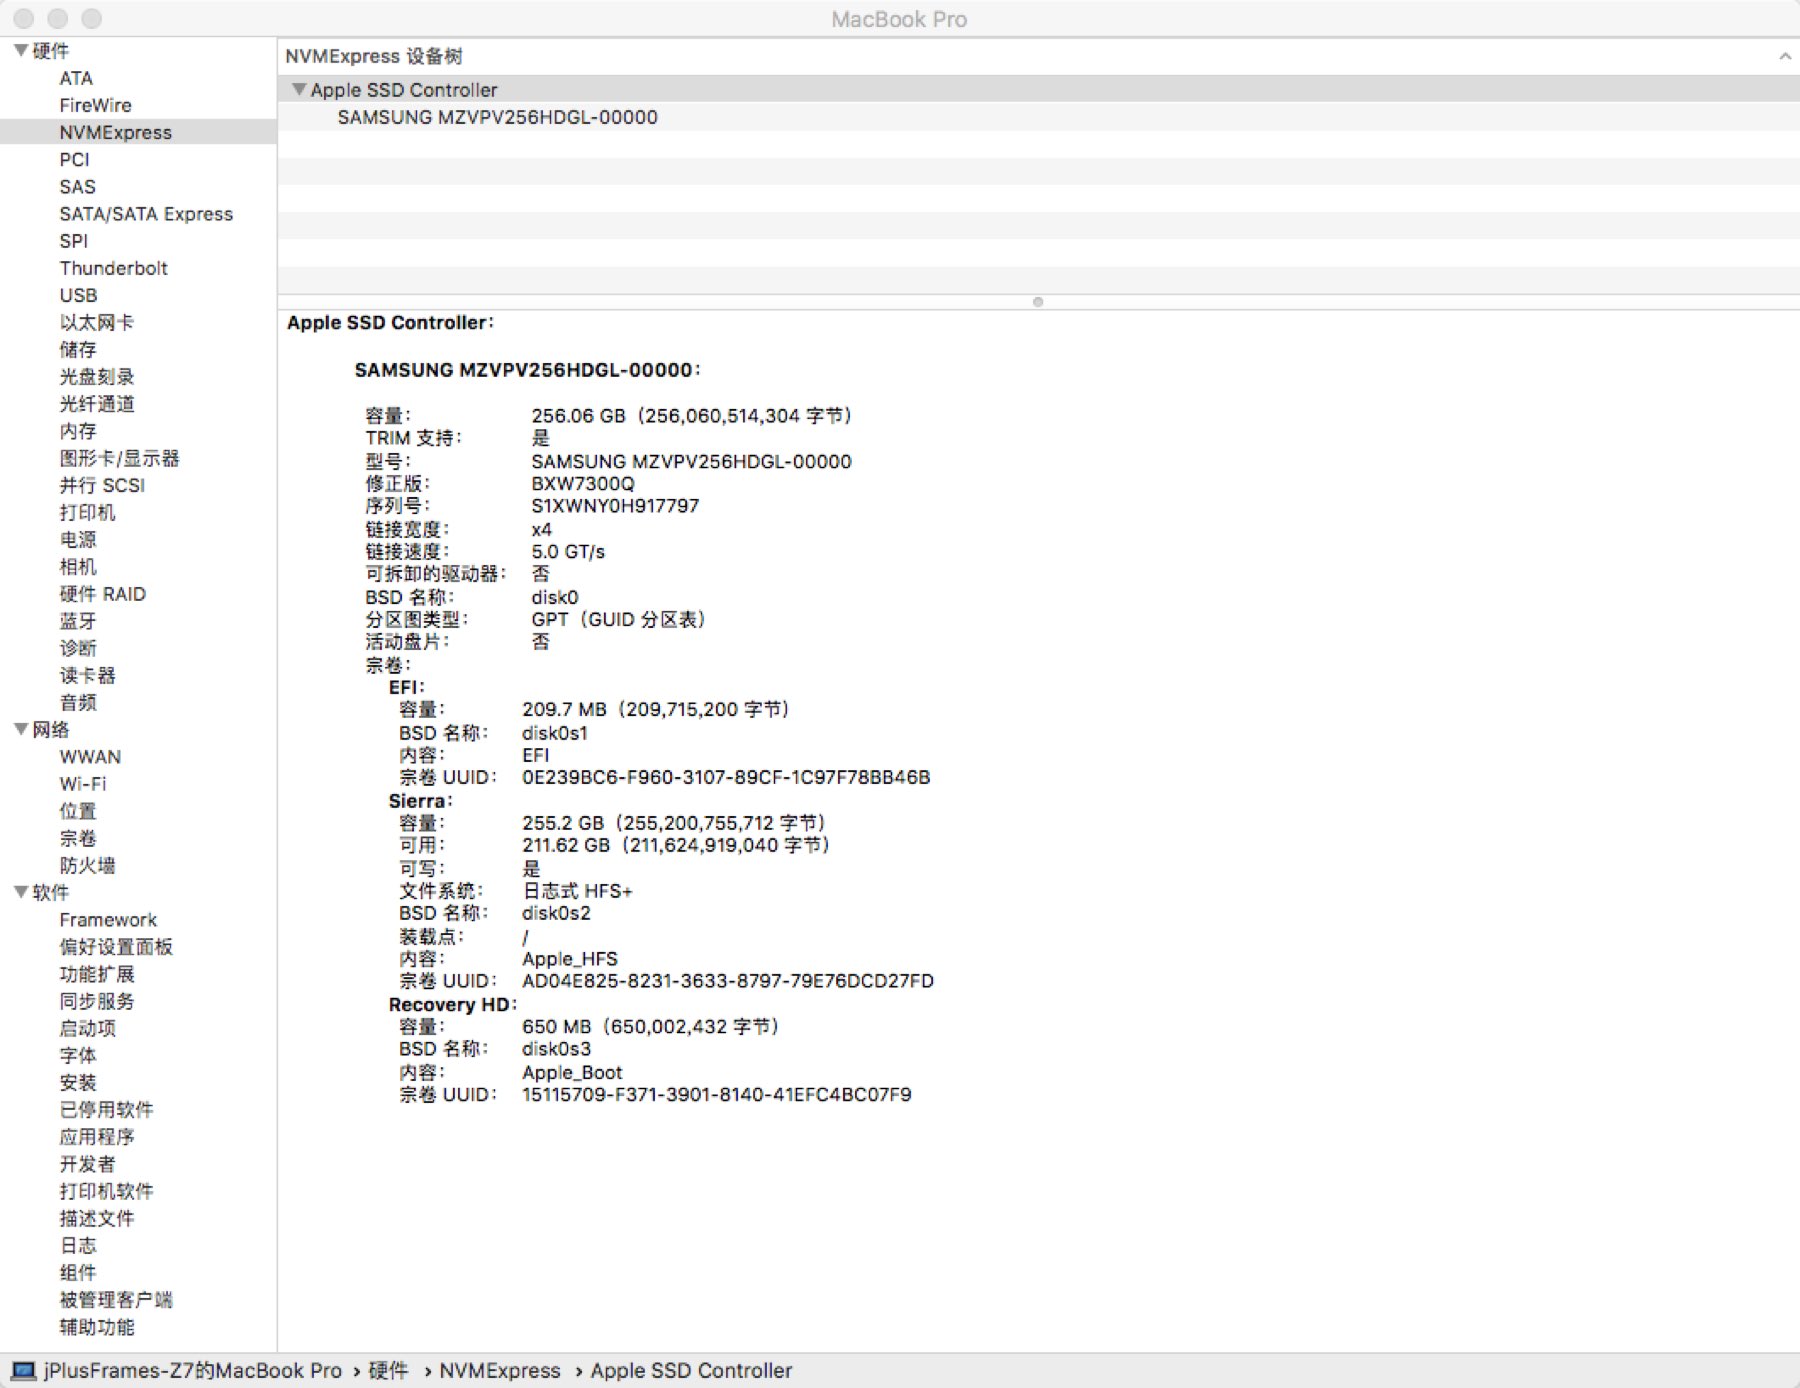
Task: Select 打印机软件 in the sidebar
Action: point(106,1191)
